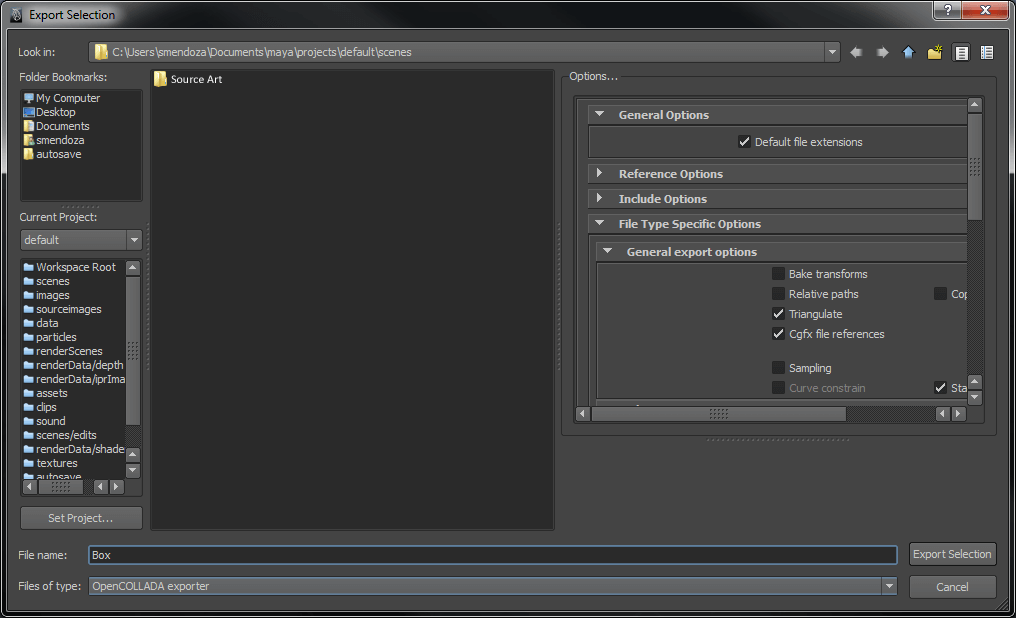
Task: Open the Desktop bookmark
Action: click(x=59, y=112)
